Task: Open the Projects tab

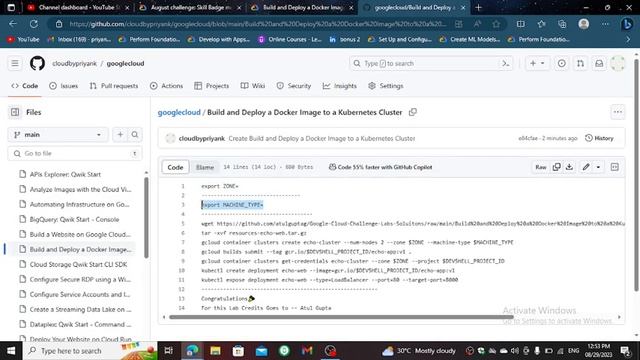Action: (211, 86)
